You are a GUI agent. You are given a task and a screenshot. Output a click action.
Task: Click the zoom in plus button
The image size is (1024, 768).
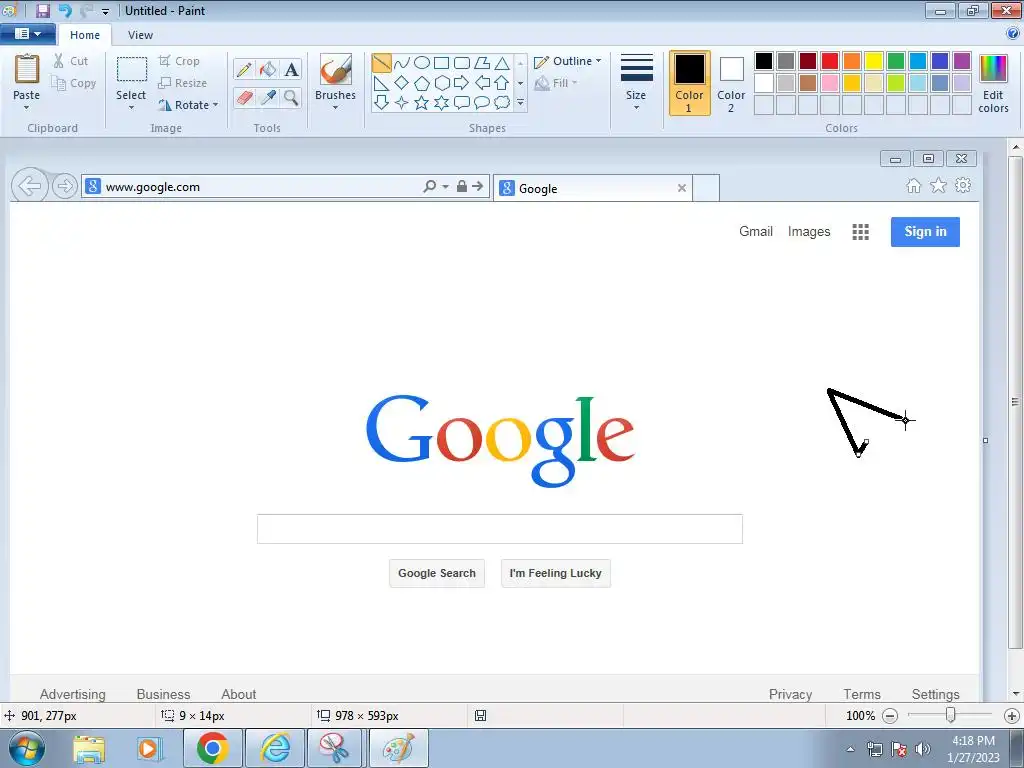[x=1012, y=716]
